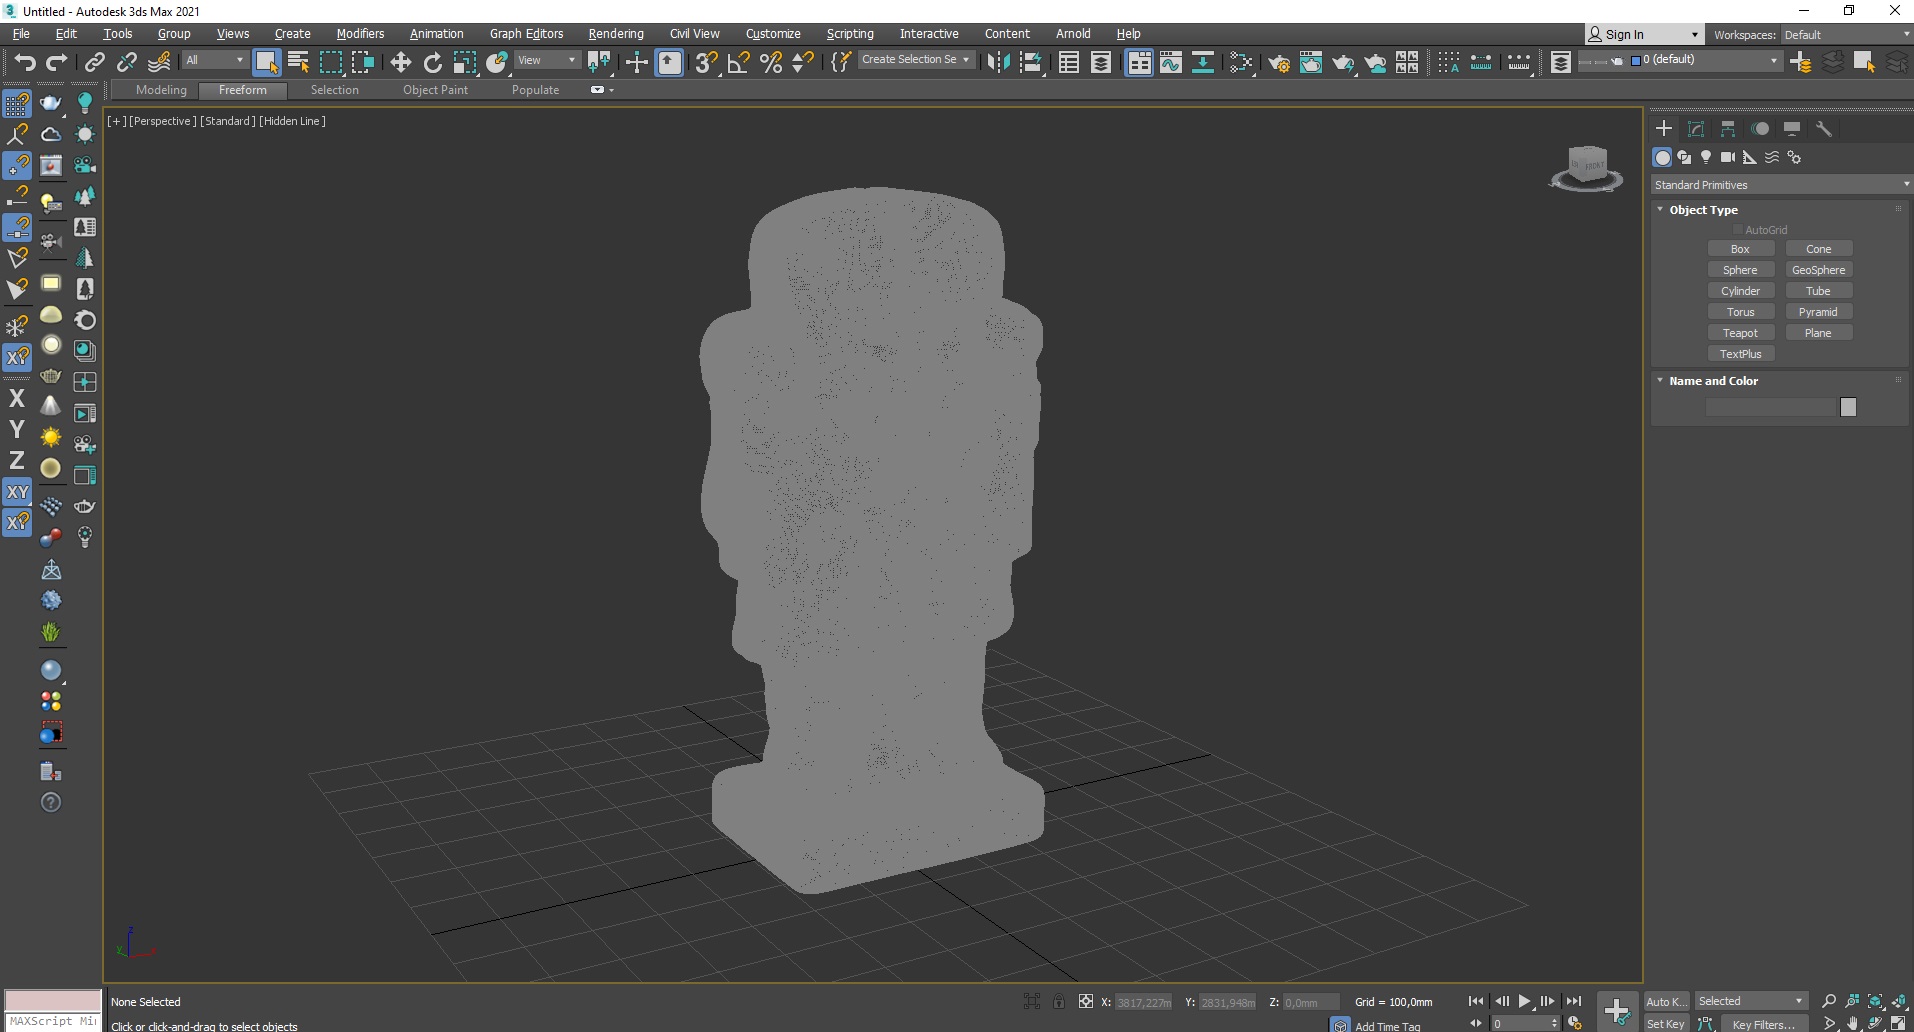Screen dimensions: 1914x1032
Task: Open the Standard Primitives category dropdown
Action: 1781,185
